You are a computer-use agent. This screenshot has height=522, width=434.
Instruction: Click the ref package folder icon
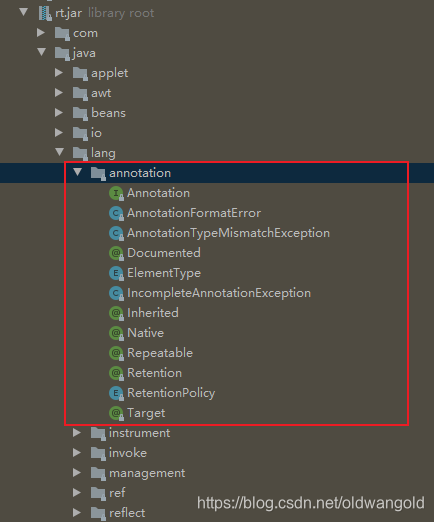point(98,493)
